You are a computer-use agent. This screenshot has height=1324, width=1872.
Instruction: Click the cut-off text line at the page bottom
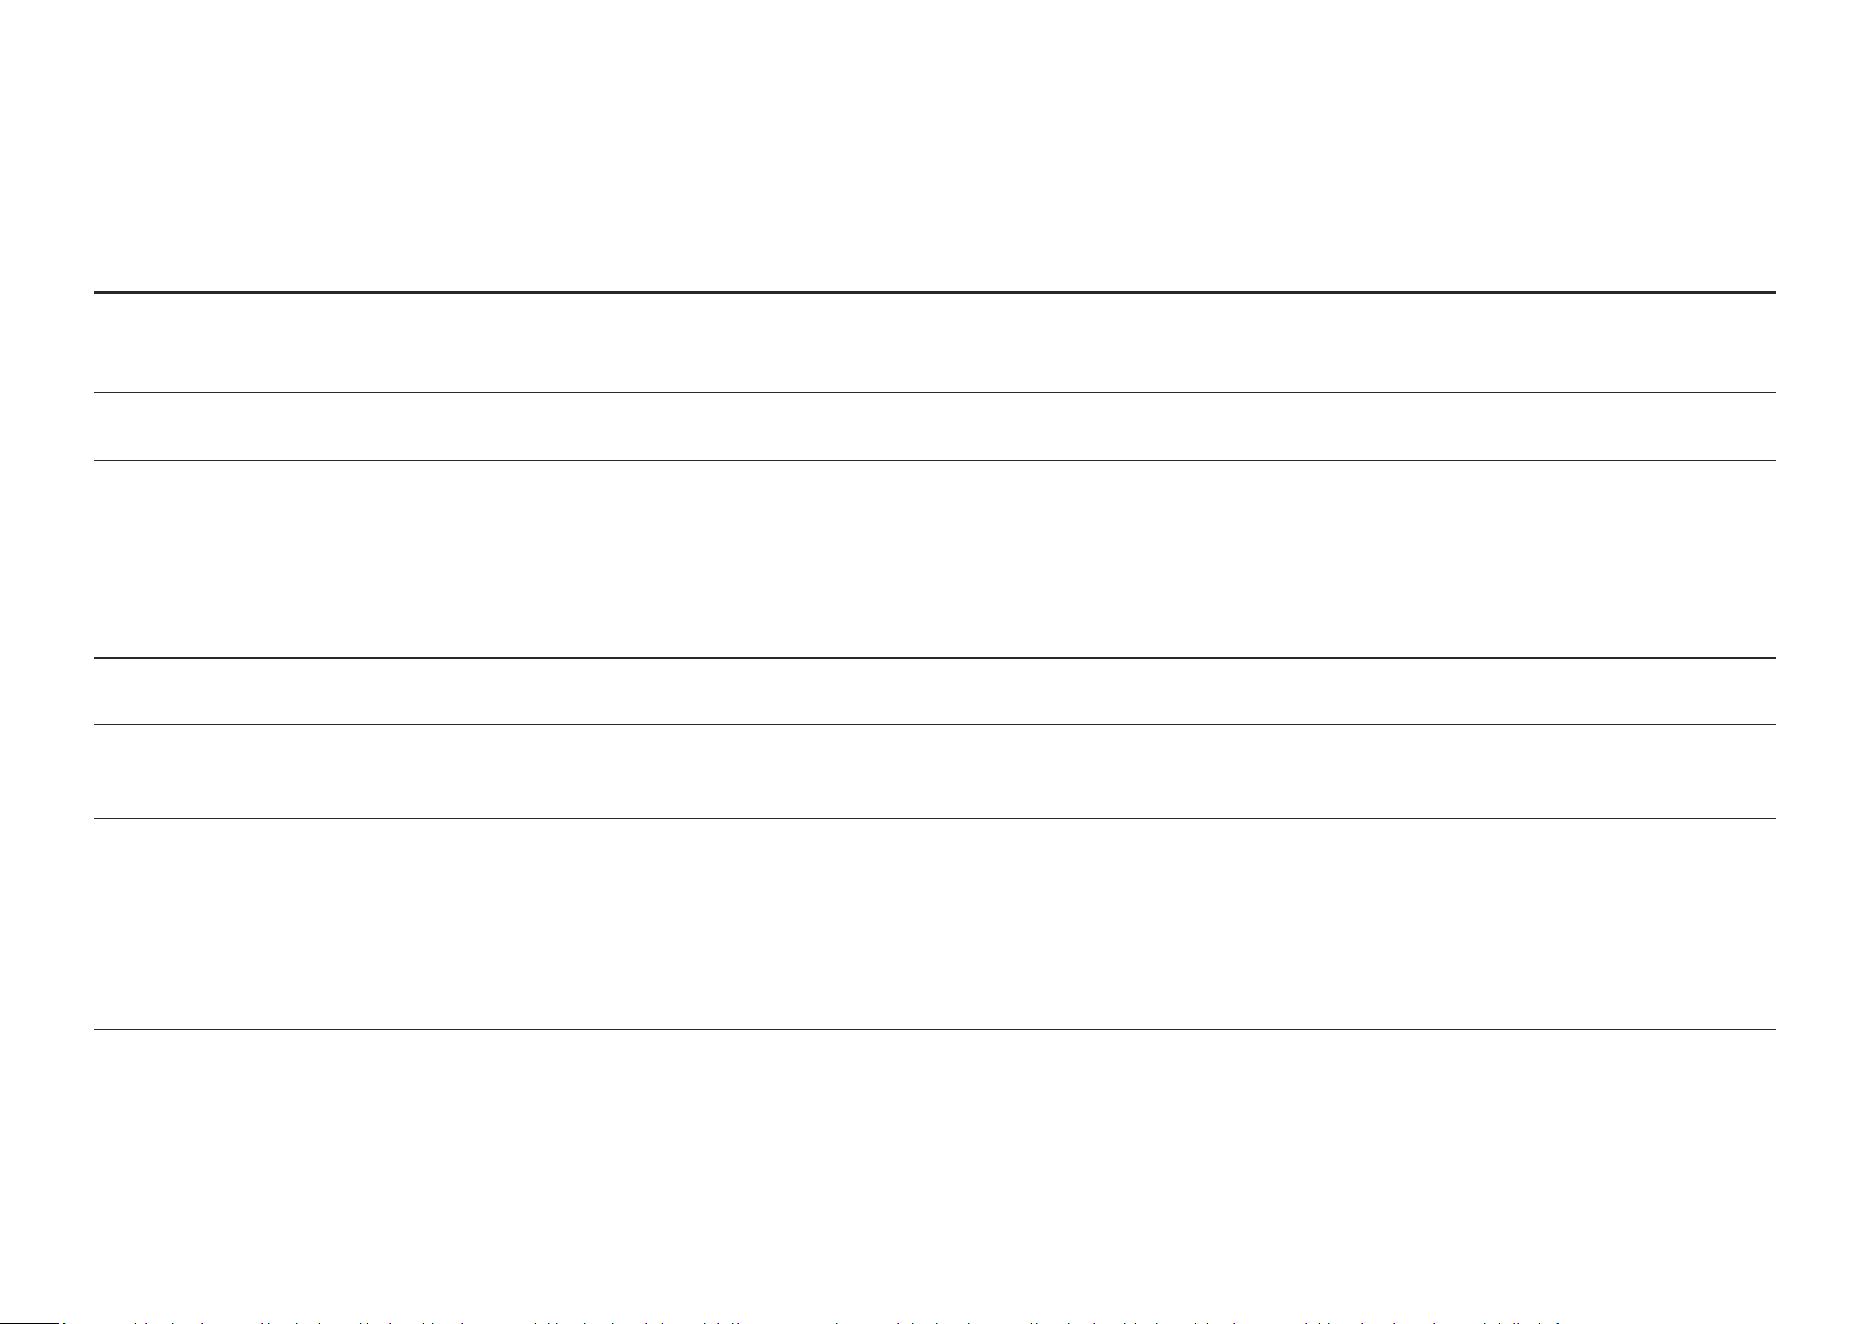click(x=810, y=1319)
